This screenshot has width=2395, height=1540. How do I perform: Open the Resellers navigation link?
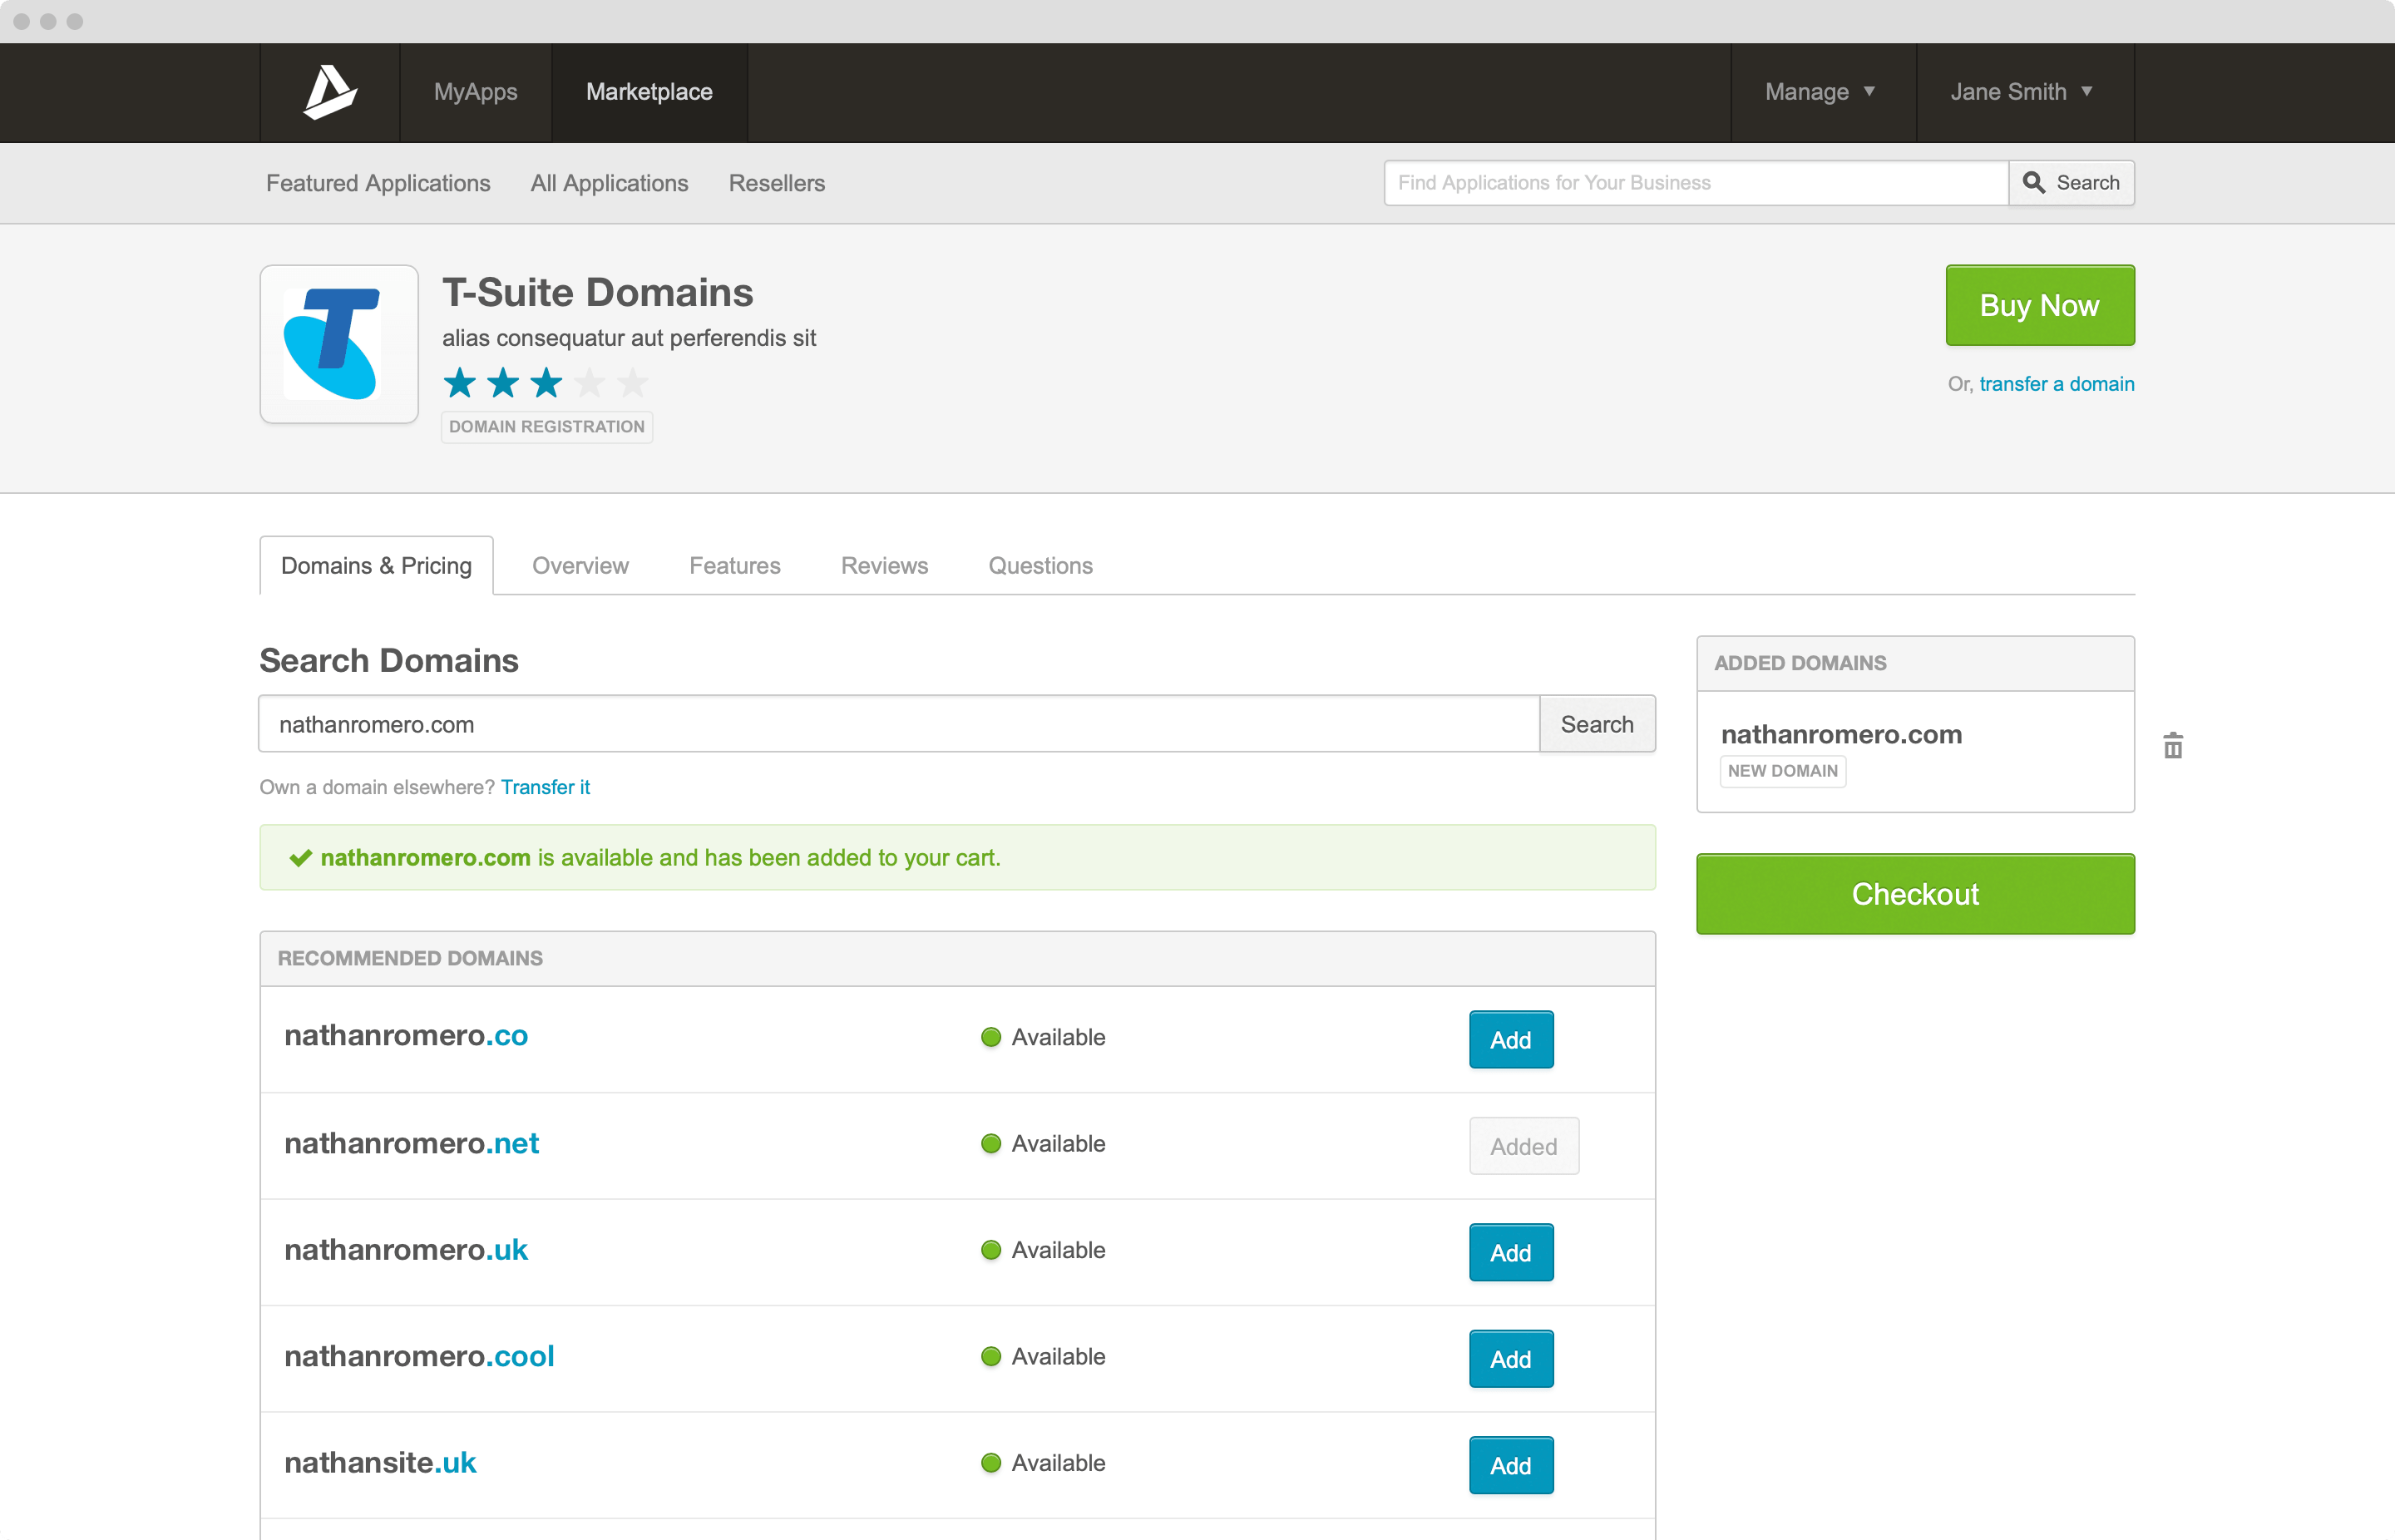[x=776, y=183]
